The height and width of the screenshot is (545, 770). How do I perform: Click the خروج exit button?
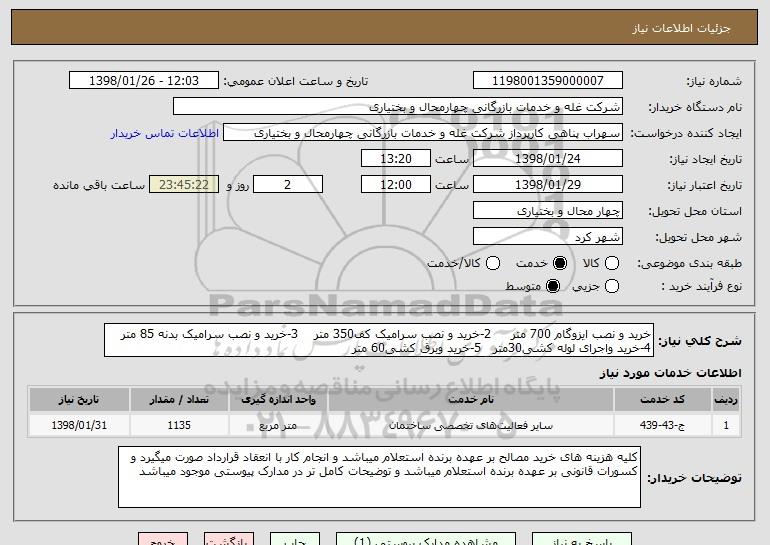[x=163, y=539]
